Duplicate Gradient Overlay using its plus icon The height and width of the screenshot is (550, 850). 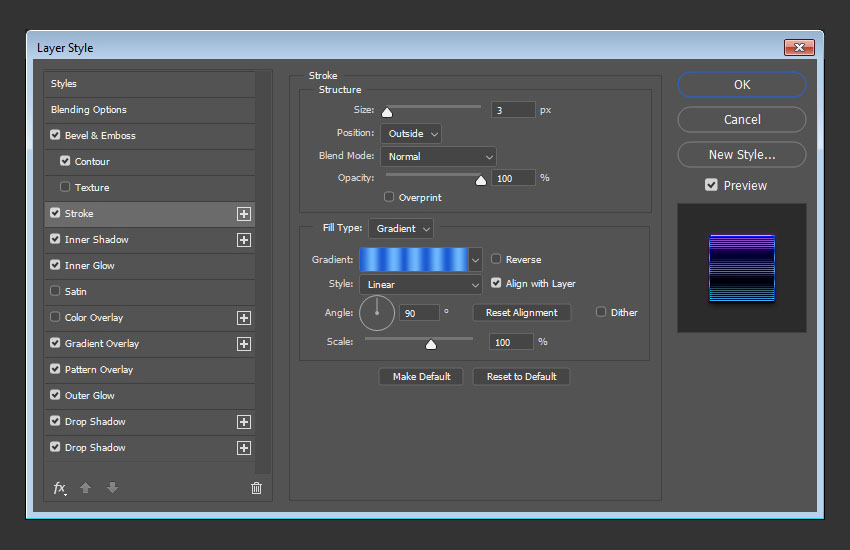[243, 344]
